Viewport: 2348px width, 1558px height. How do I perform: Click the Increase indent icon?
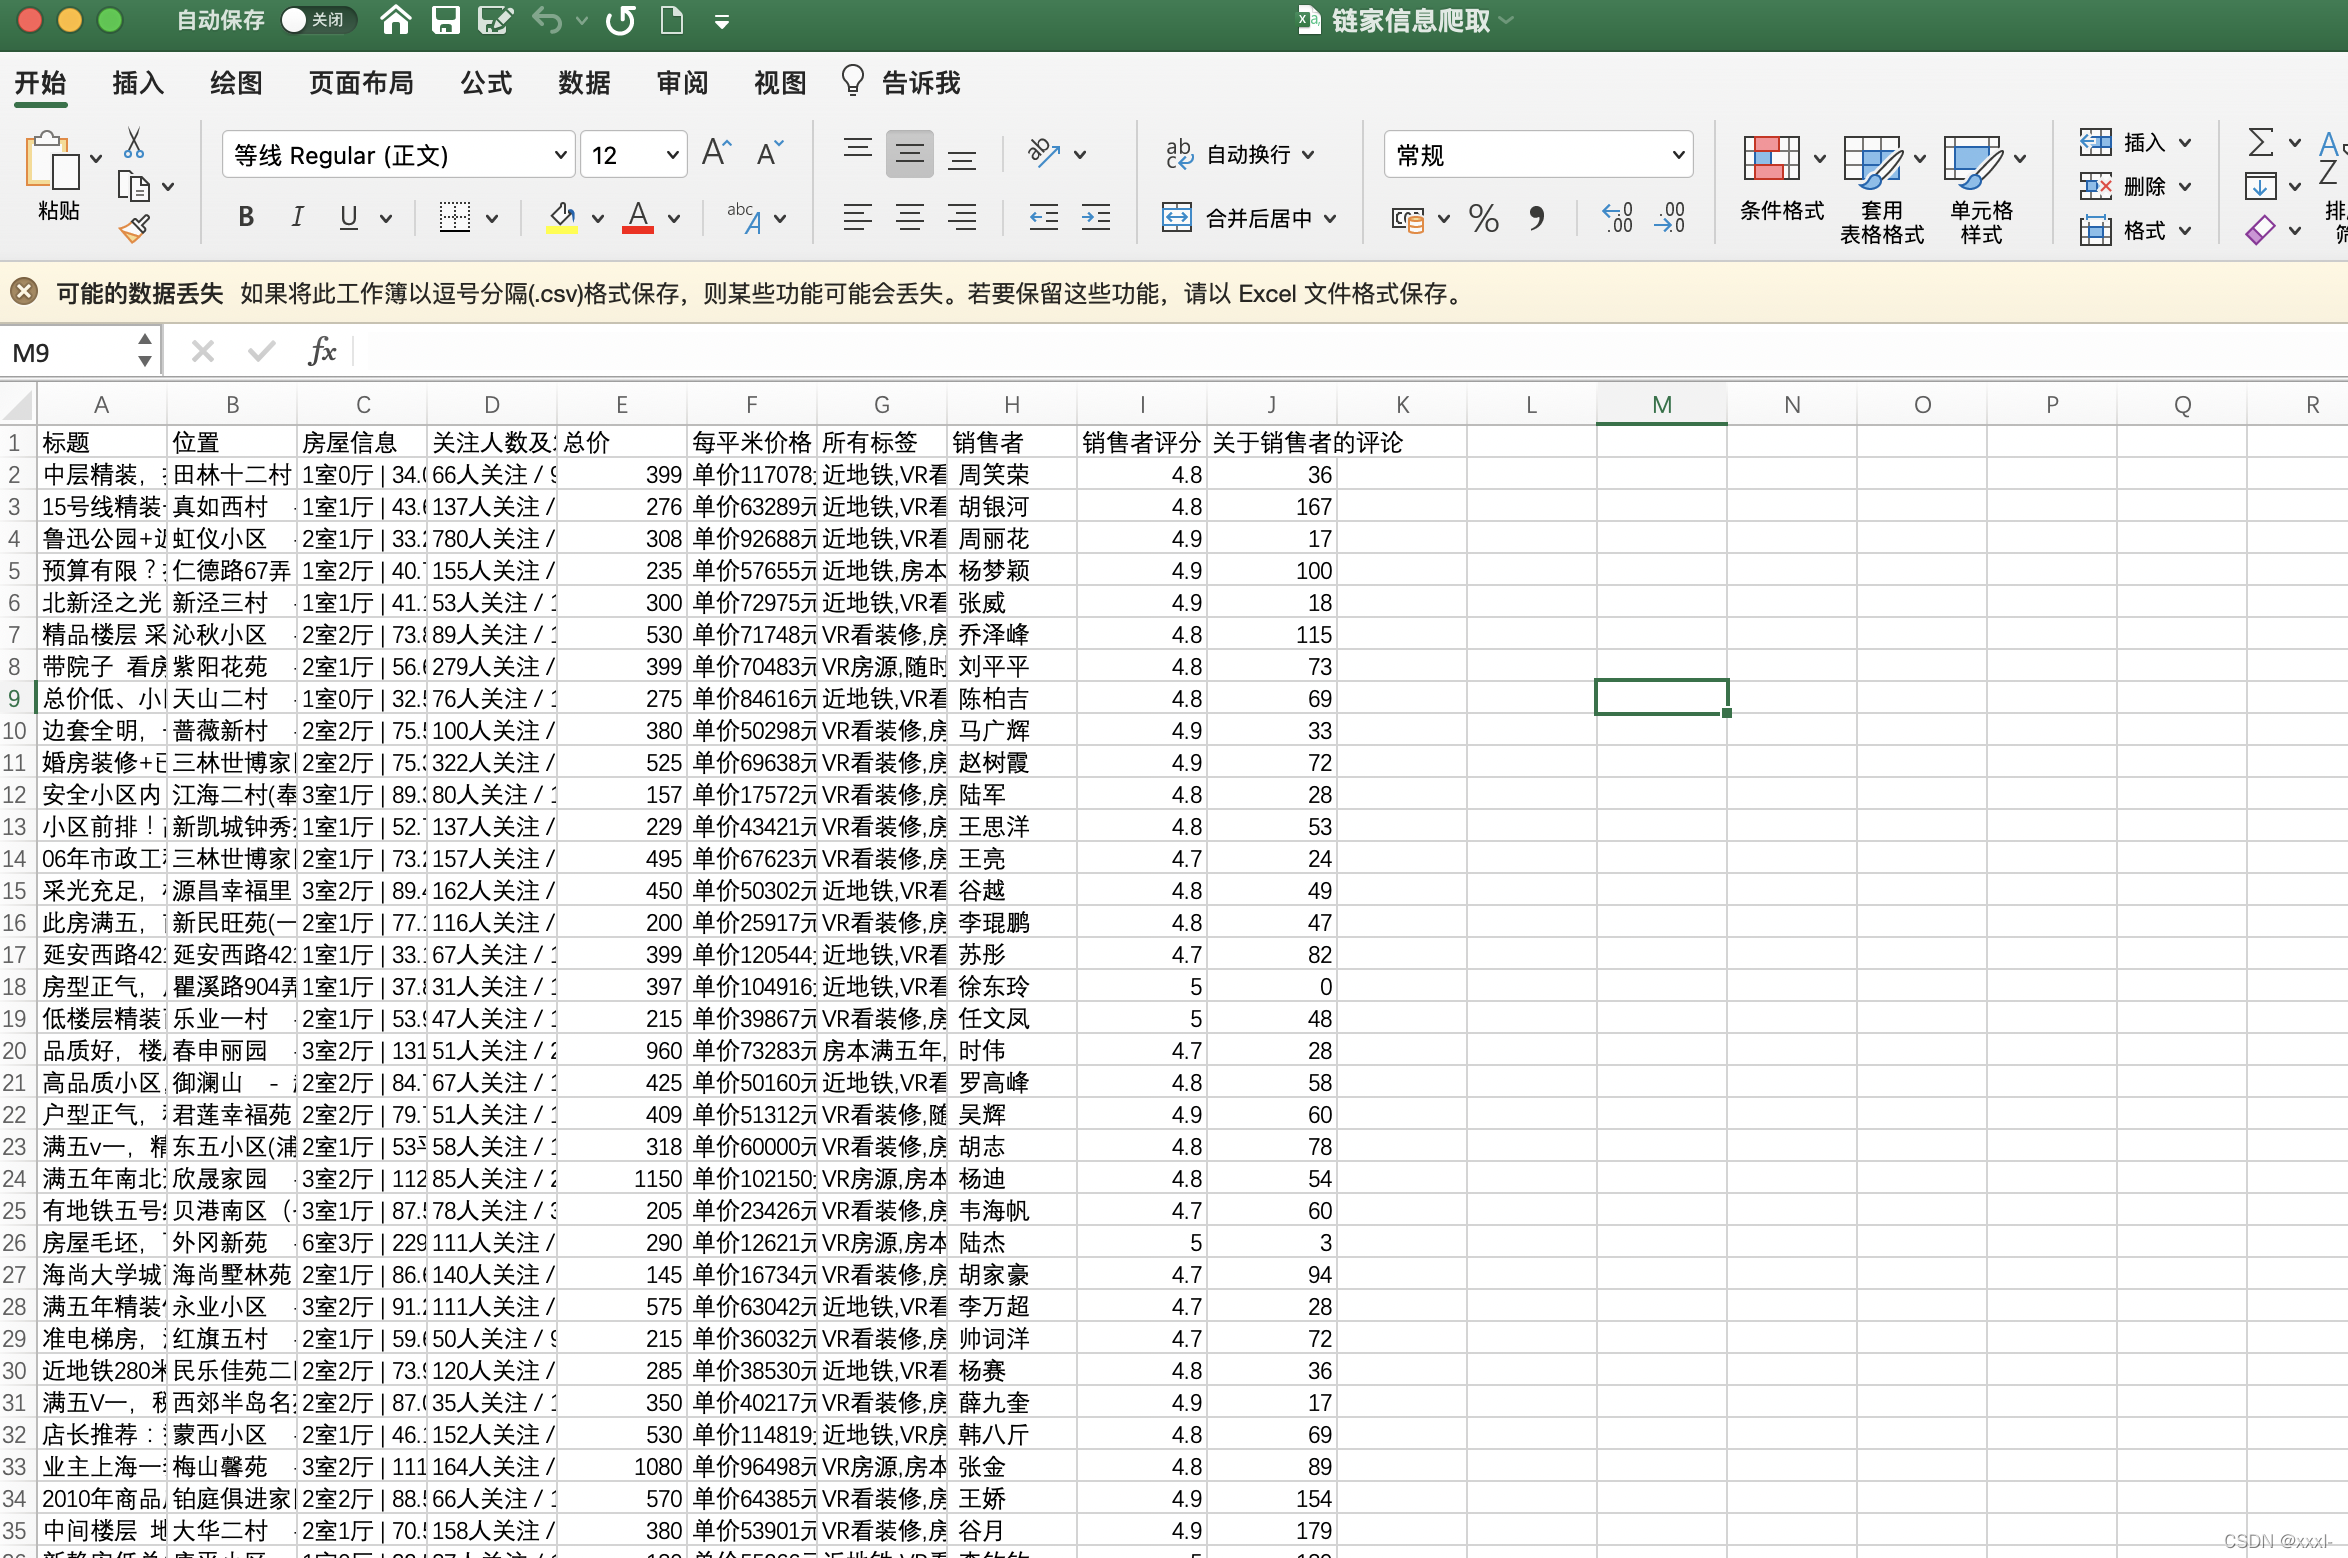[x=1095, y=217]
